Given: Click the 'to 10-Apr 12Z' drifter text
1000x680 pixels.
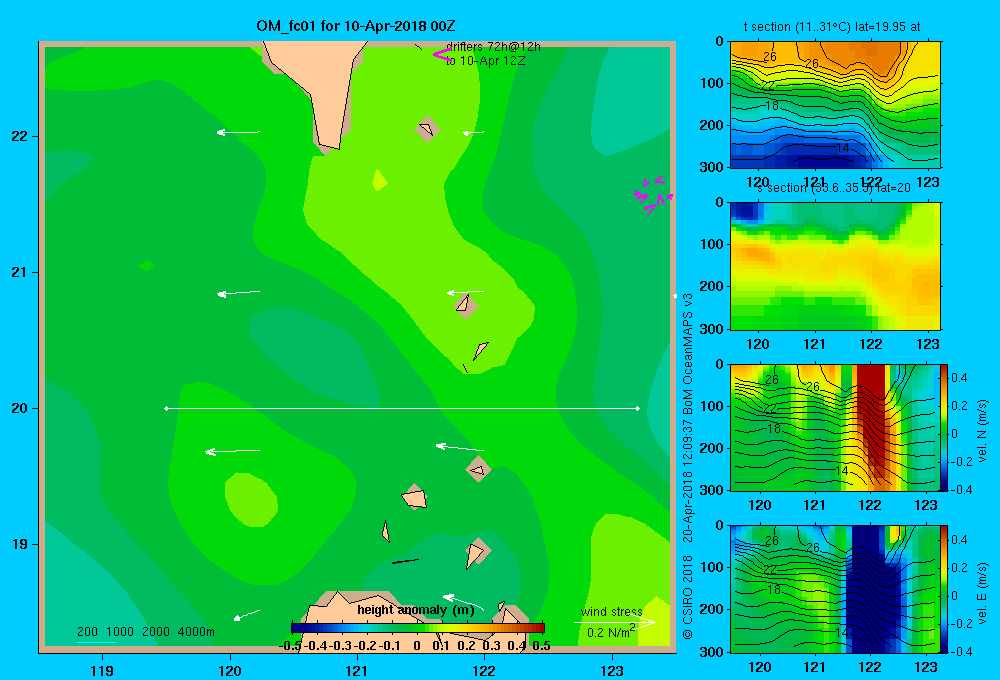Looking at the screenshot, I should pyautogui.click(x=486, y=61).
